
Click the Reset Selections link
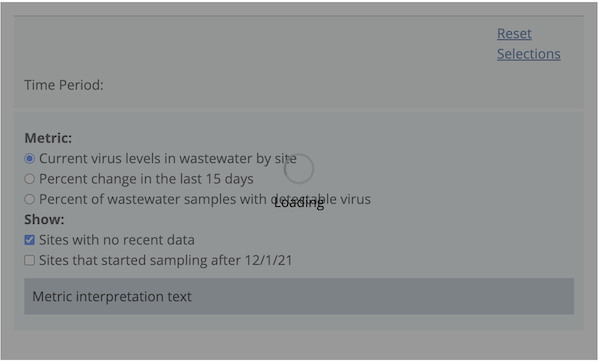528,44
